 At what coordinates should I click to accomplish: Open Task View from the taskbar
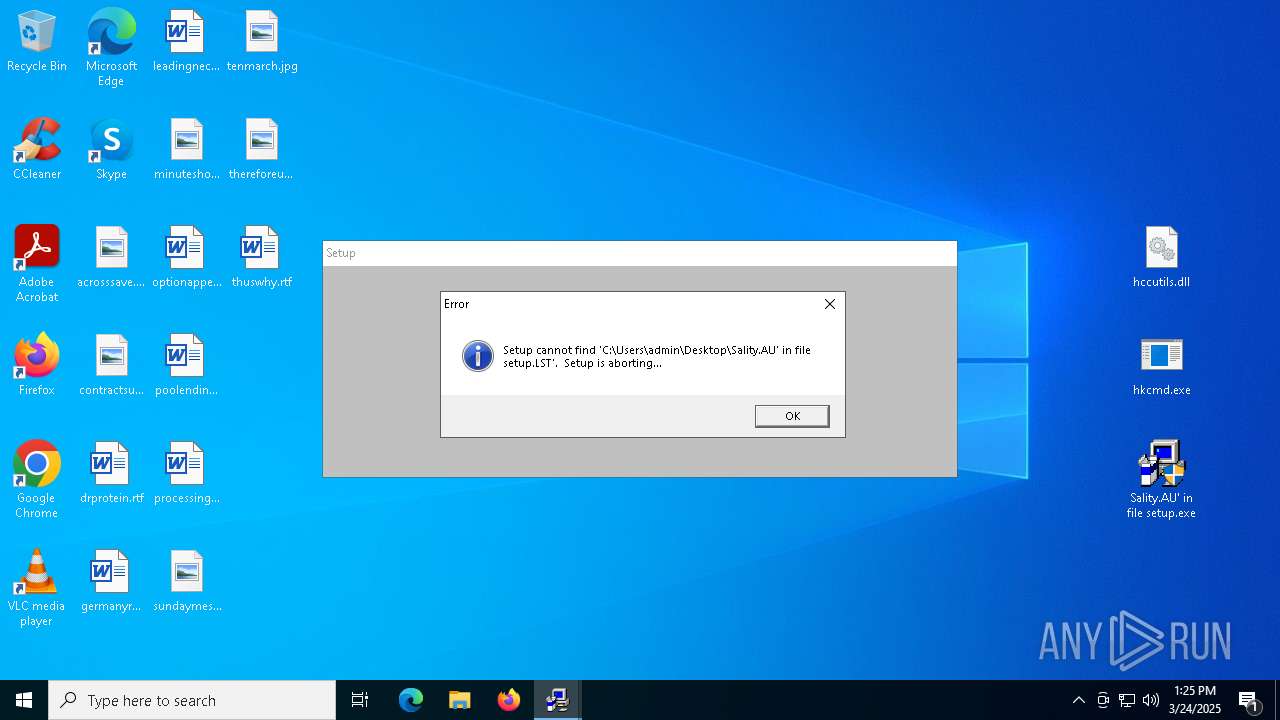pyautogui.click(x=360, y=700)
